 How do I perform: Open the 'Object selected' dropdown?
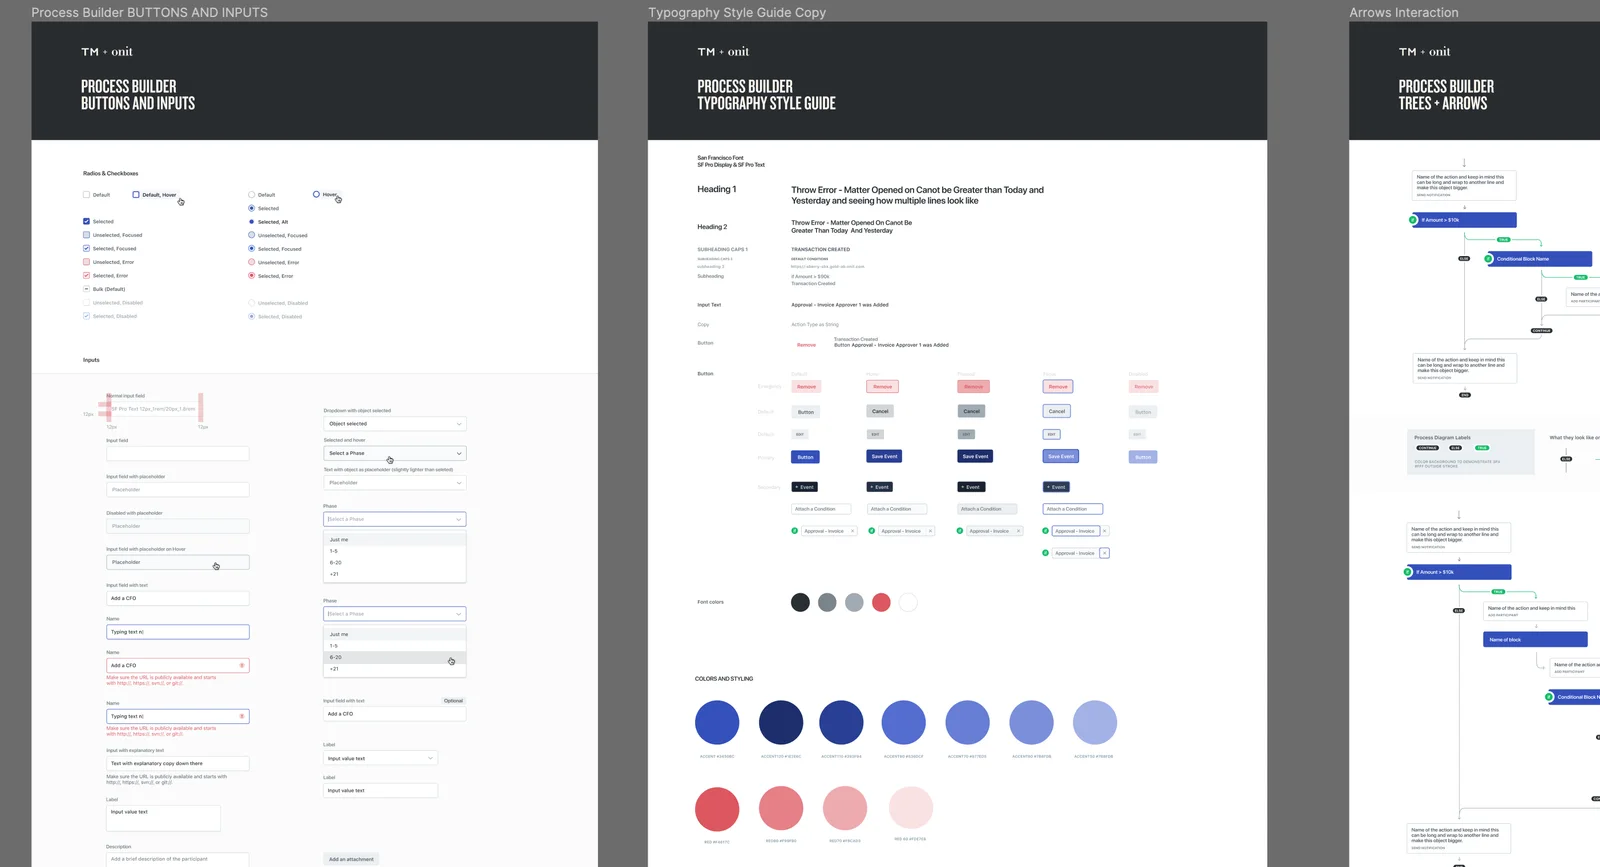(394, 424)
